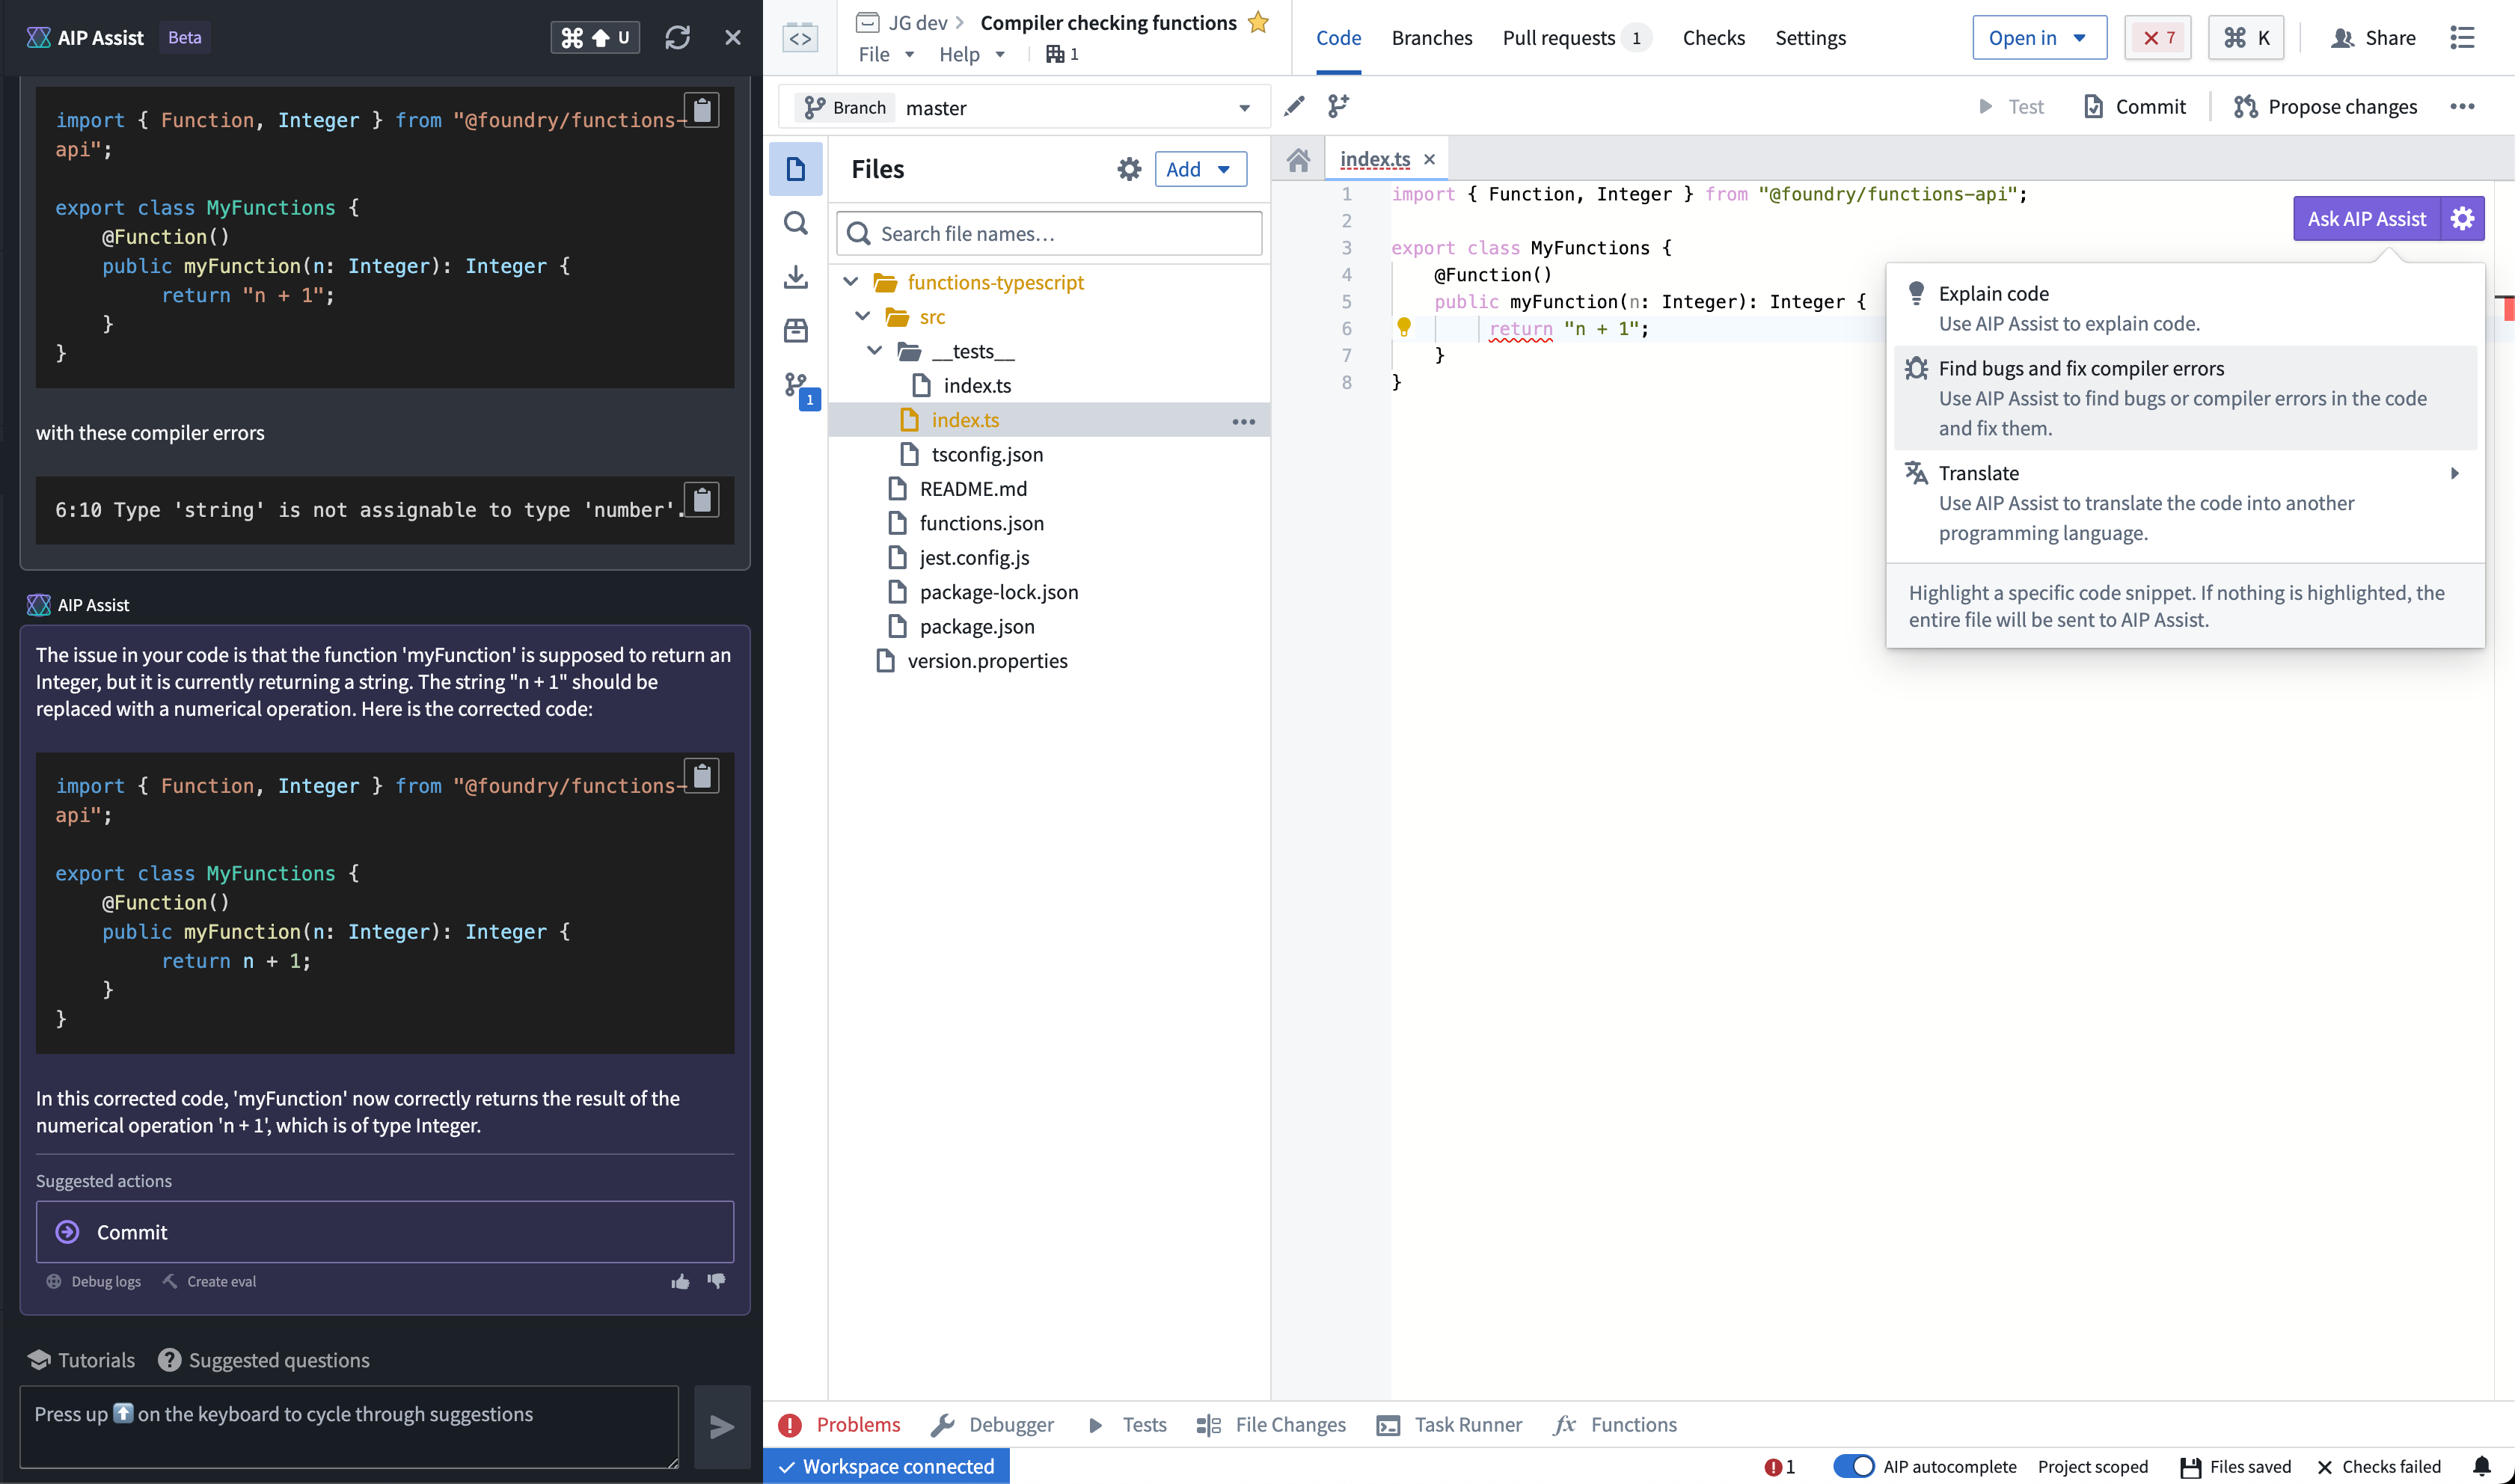
Task: Click the 7 errors indicator button
Action: pos(2157,38)
